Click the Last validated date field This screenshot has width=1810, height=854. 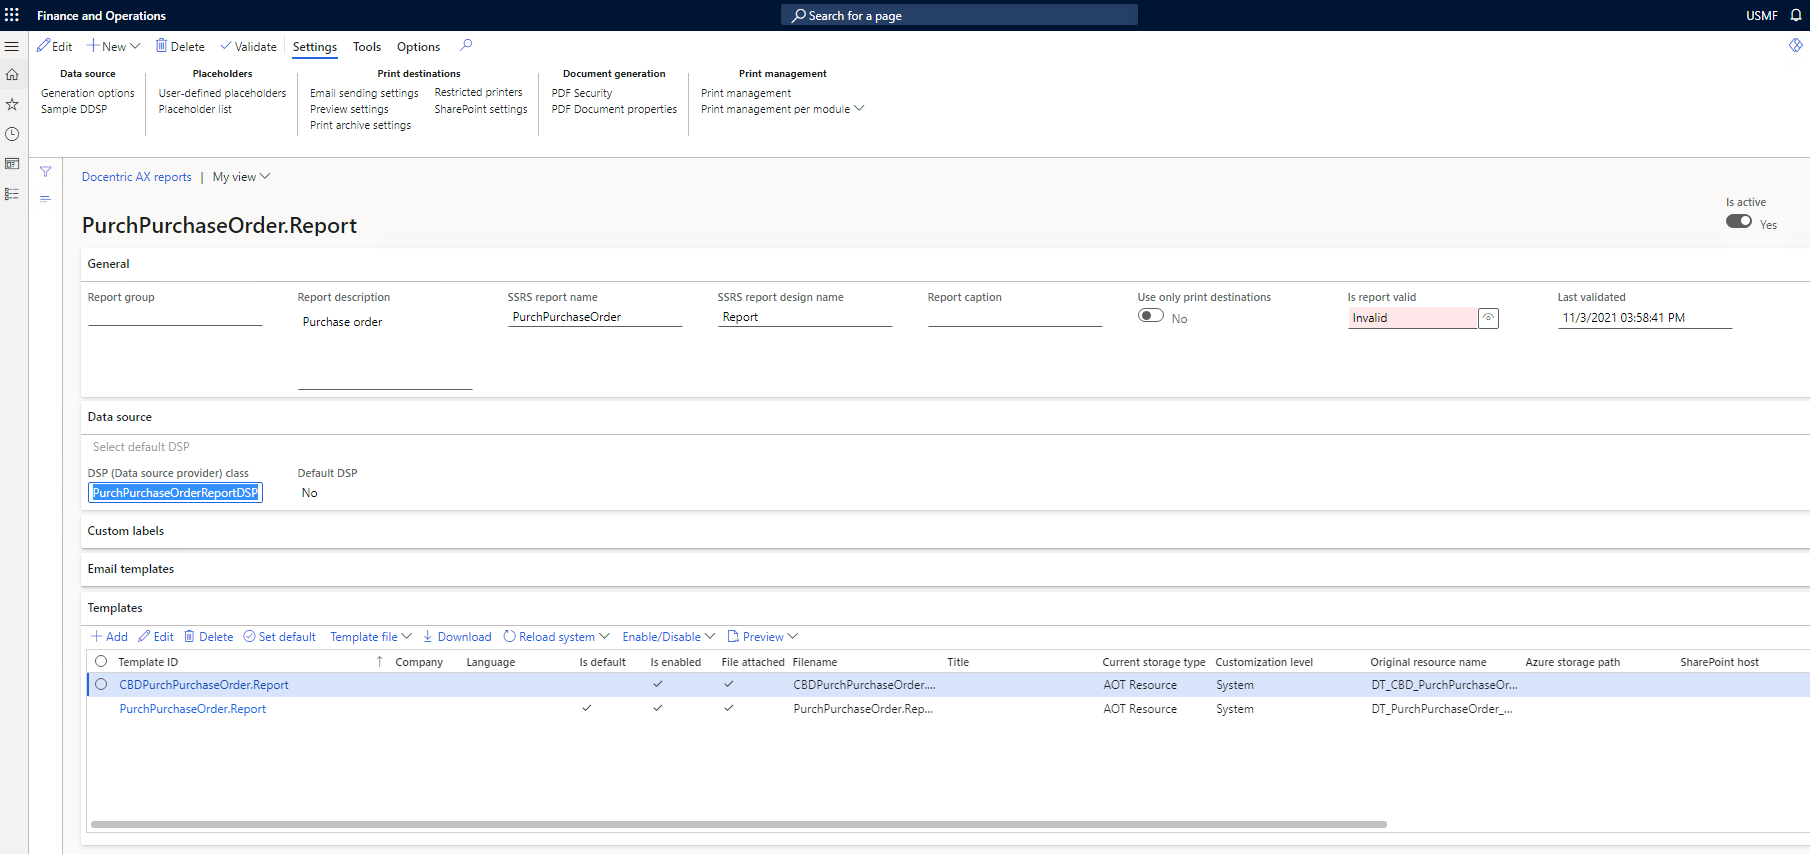pos(1645,318)
